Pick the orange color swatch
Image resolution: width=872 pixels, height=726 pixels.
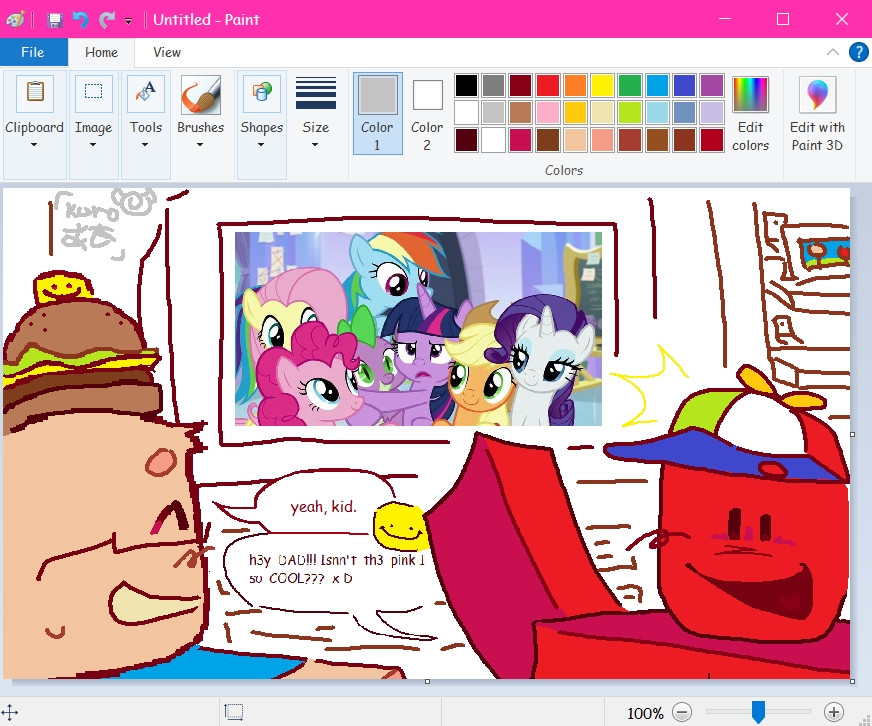click(575, 86)
